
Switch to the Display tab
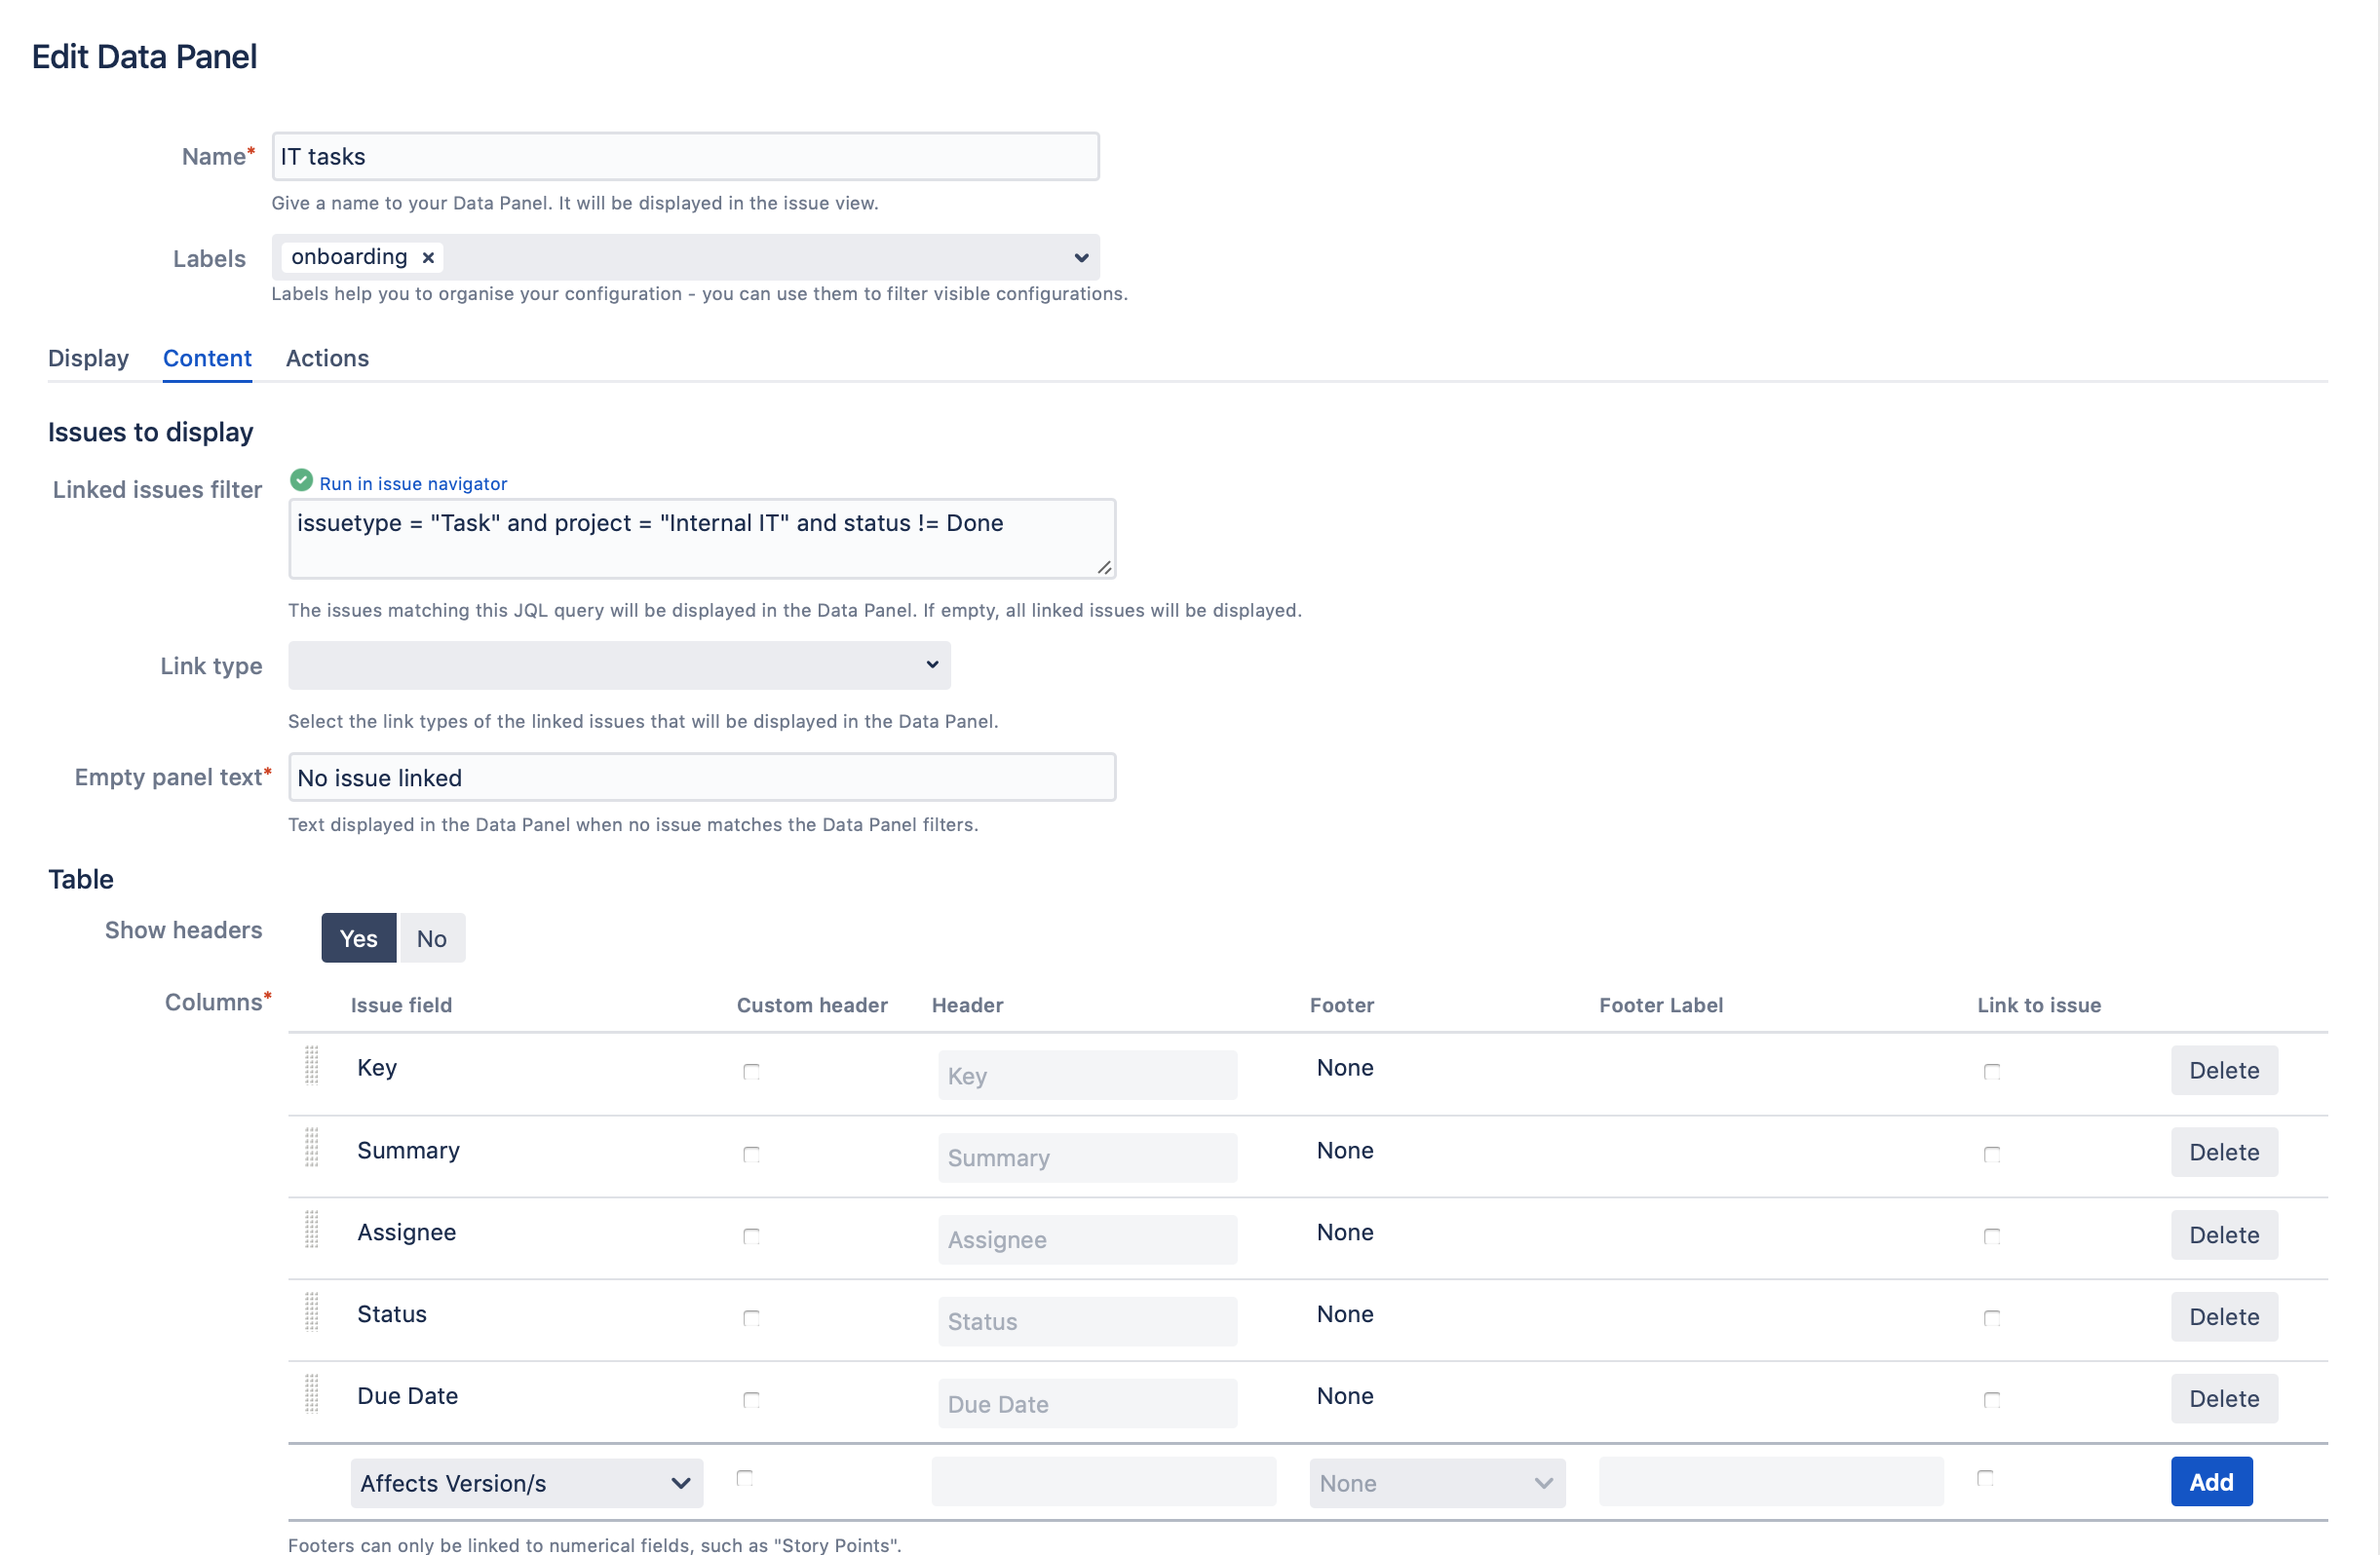click(x=88, y=358)
